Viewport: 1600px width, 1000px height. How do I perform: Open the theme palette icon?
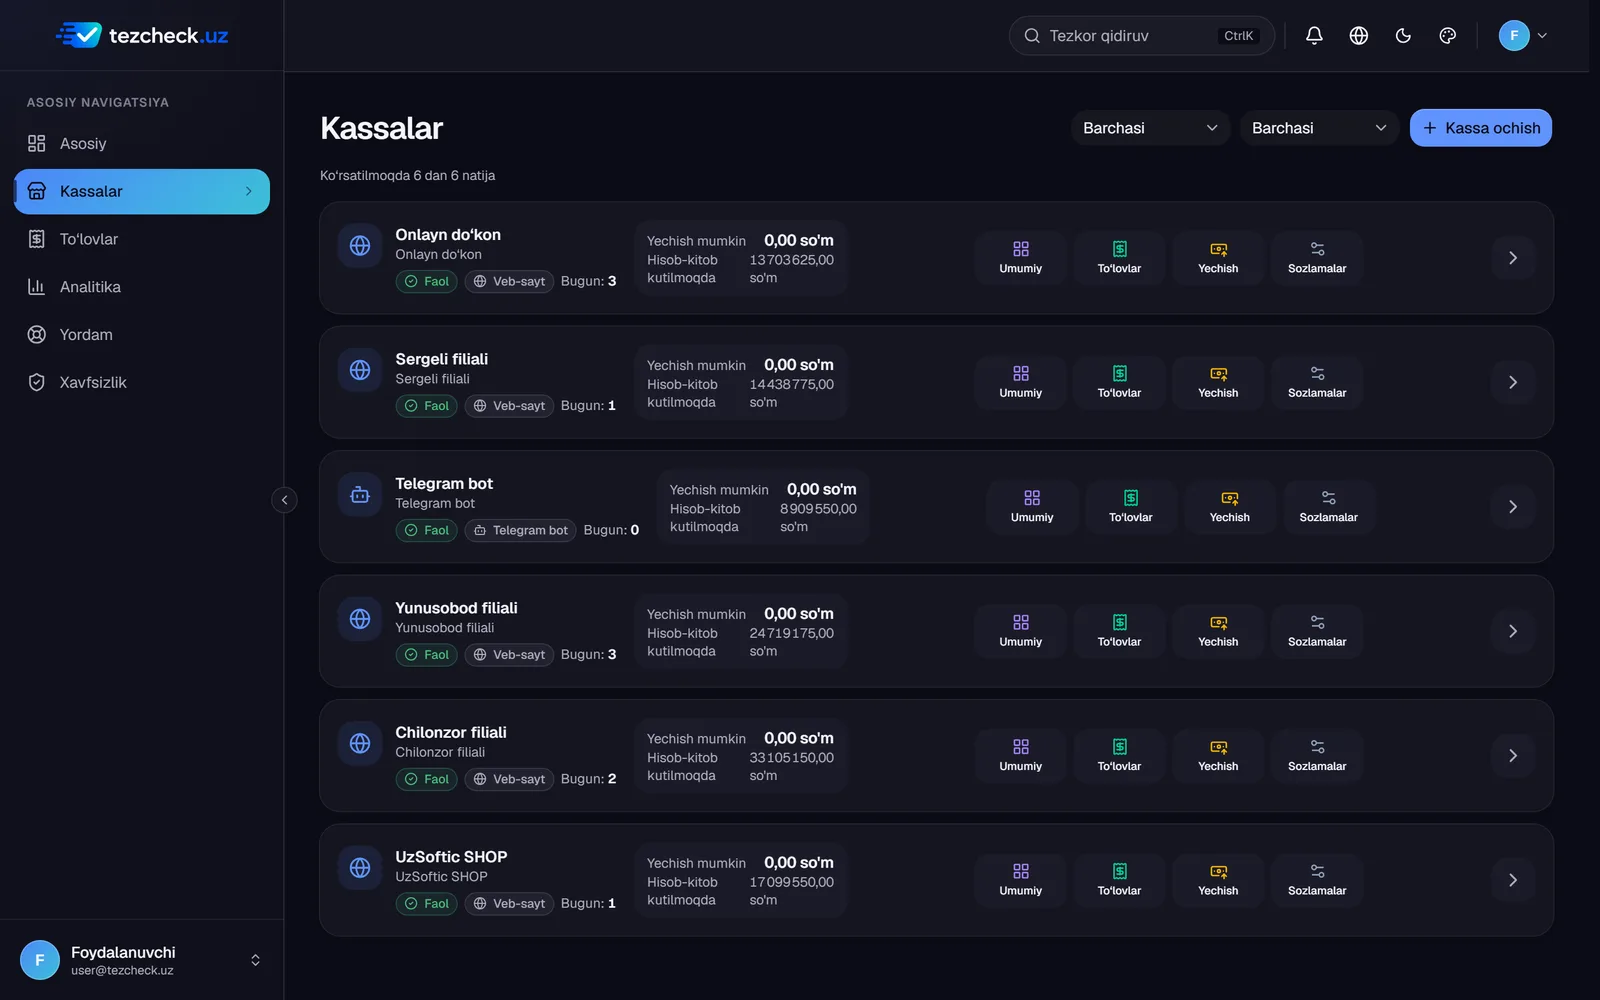pyautogui.click(x=1447, y=36)
